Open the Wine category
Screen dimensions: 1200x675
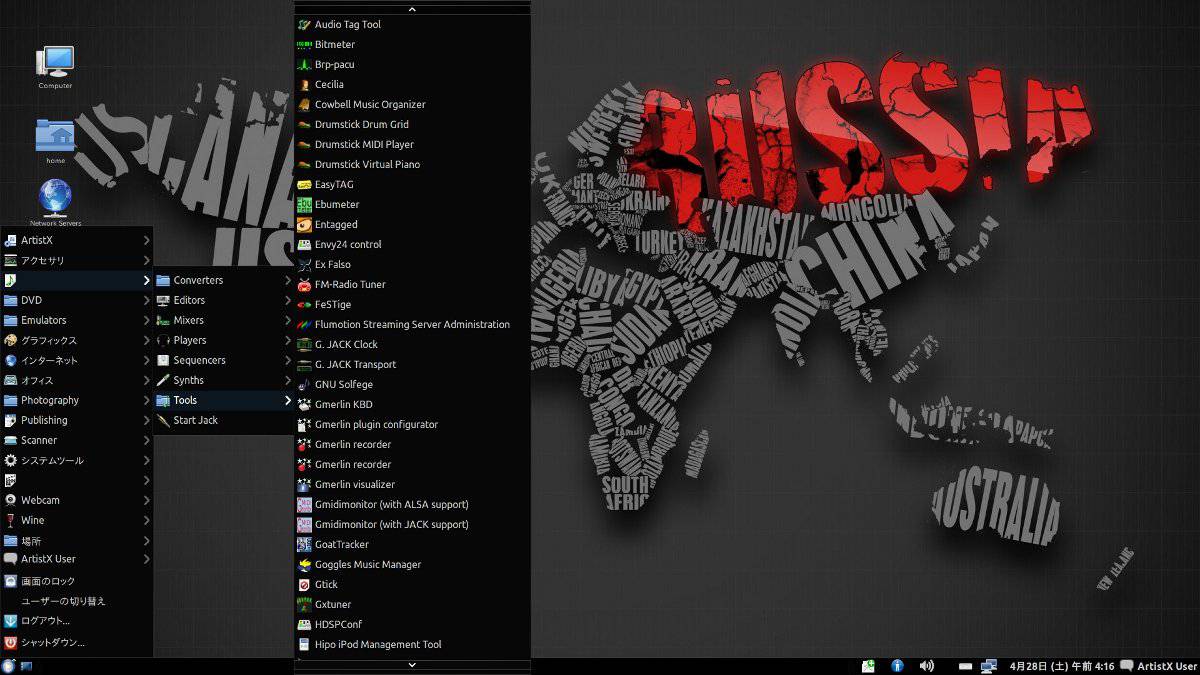point(77,520)
